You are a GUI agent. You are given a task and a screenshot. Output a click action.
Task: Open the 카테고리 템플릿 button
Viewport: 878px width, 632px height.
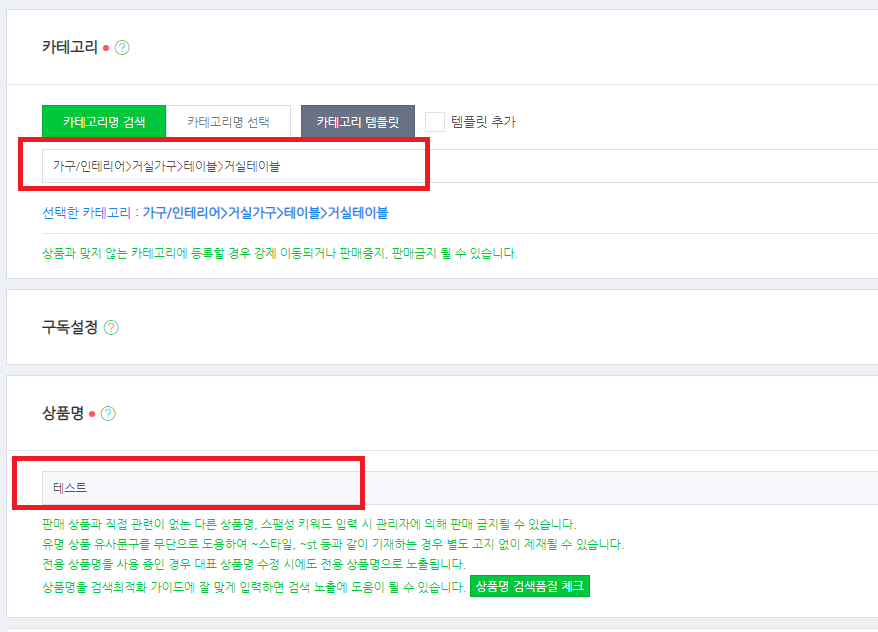(x=358, y=121)
